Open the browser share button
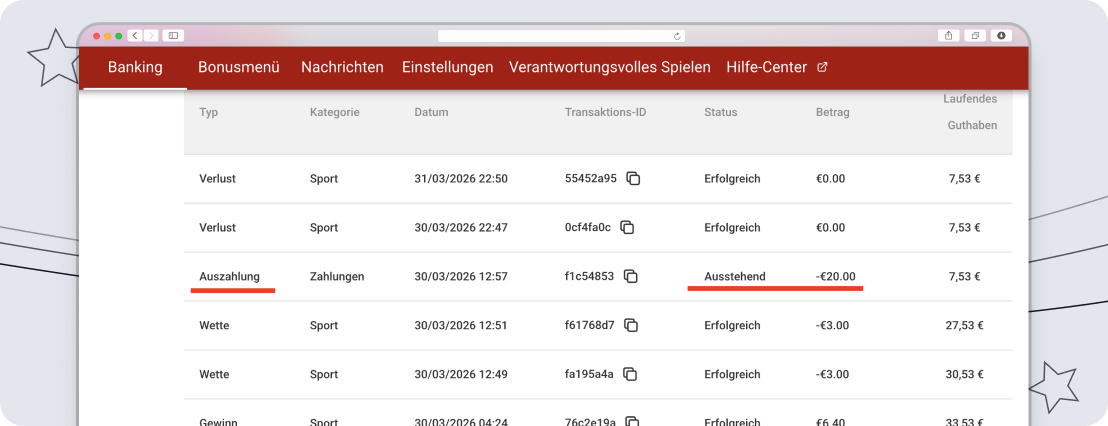The height and width of the screenshot is (426, 1108). coord(949,35)
